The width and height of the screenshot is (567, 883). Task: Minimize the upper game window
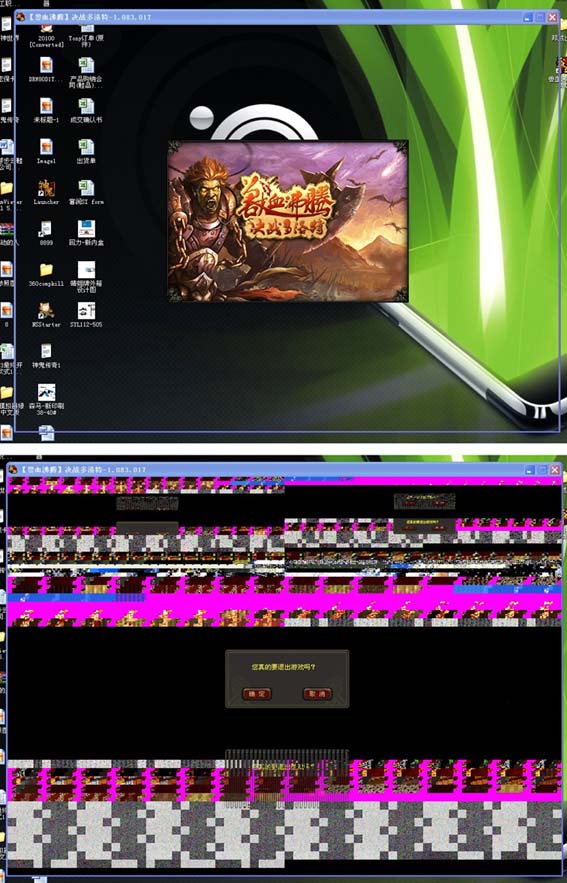(528, 17)
